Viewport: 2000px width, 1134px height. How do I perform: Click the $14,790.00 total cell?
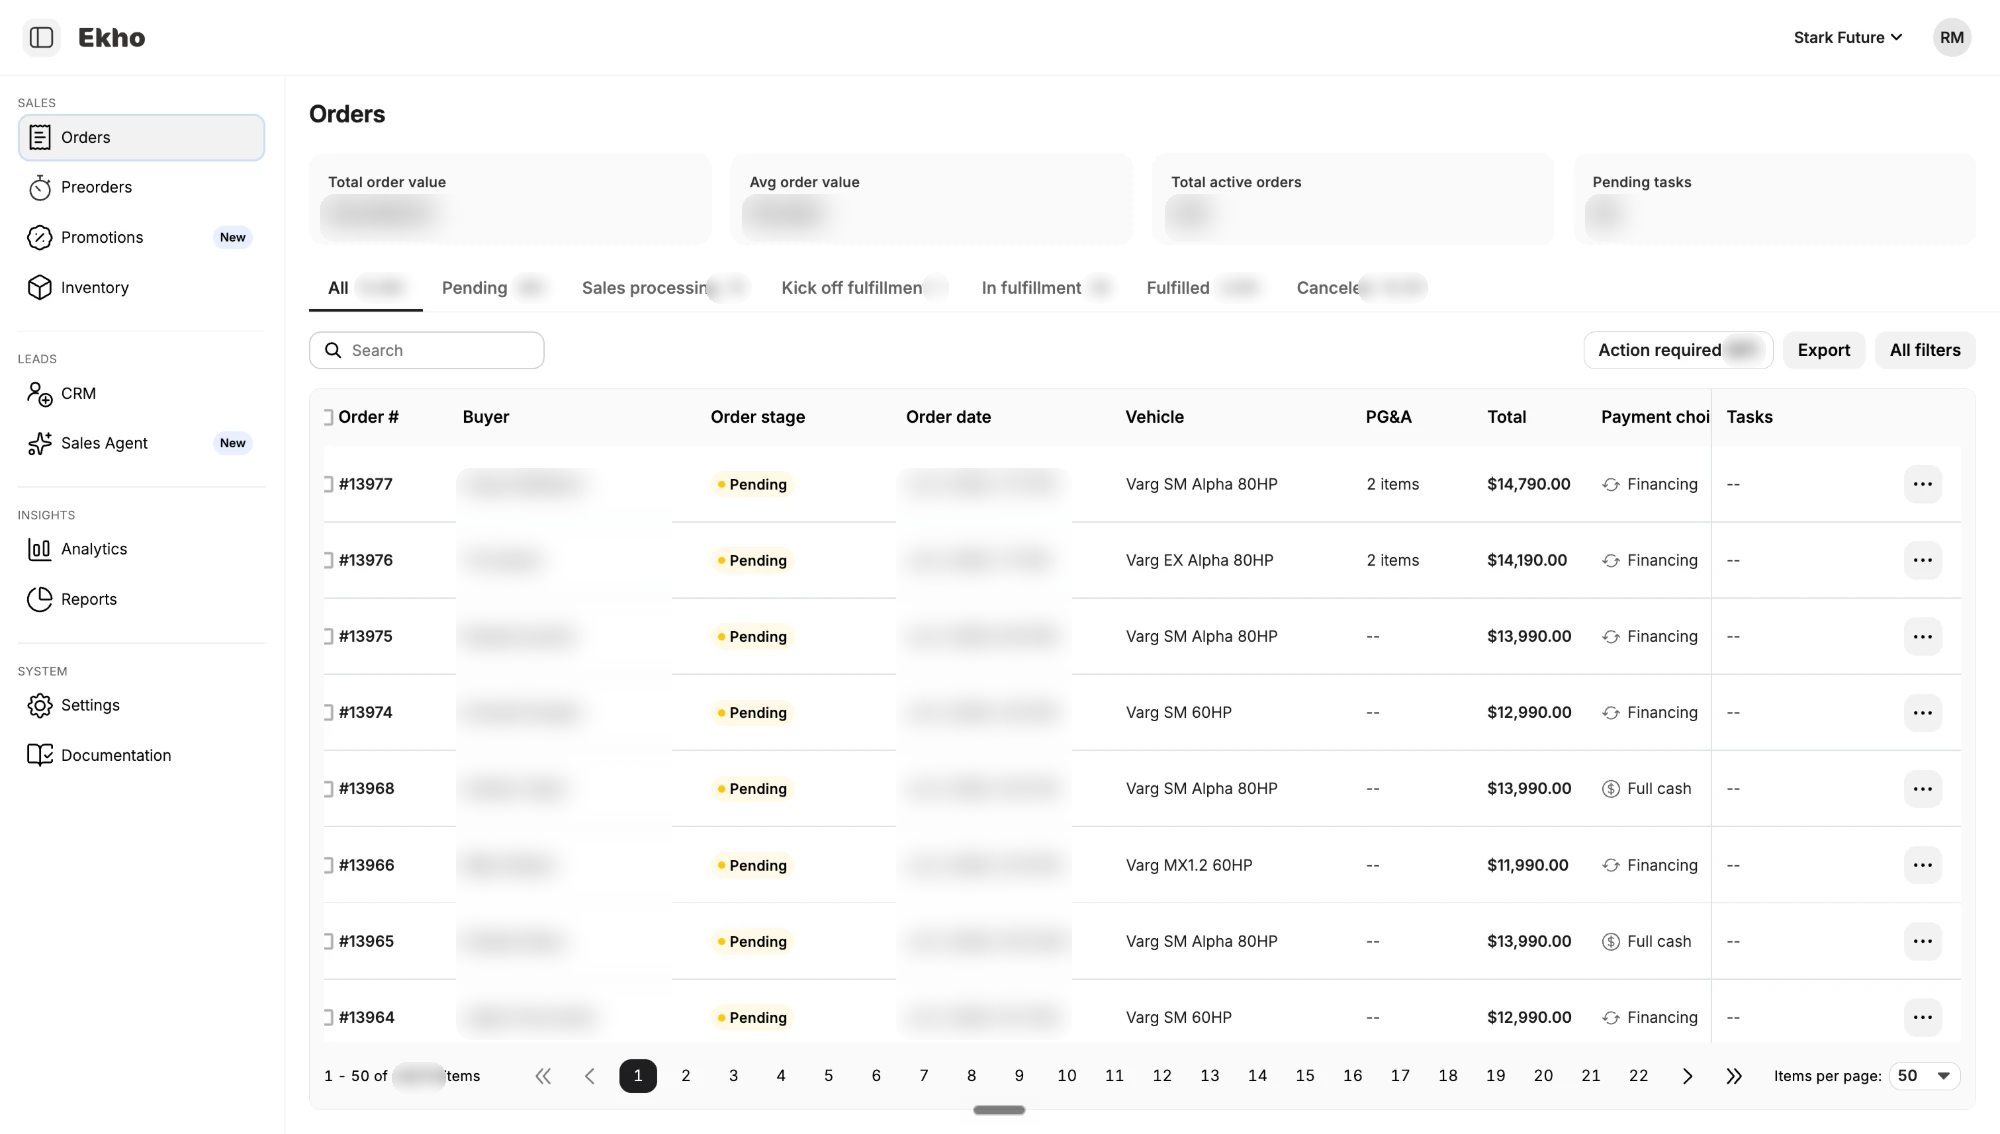[1528, 484]
